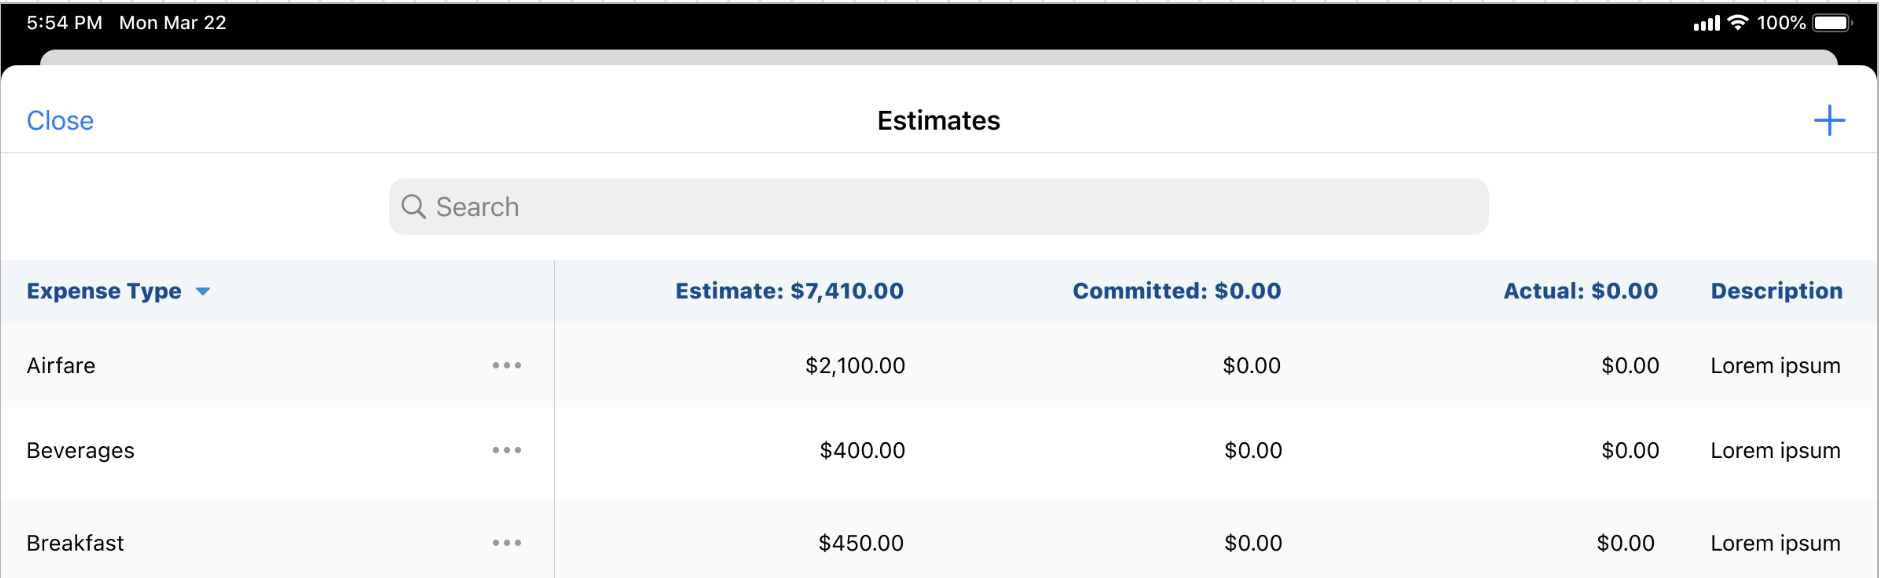Close the Estimates sheet
The width and height of the screenshot is (1882, 578).
point(60,121)
